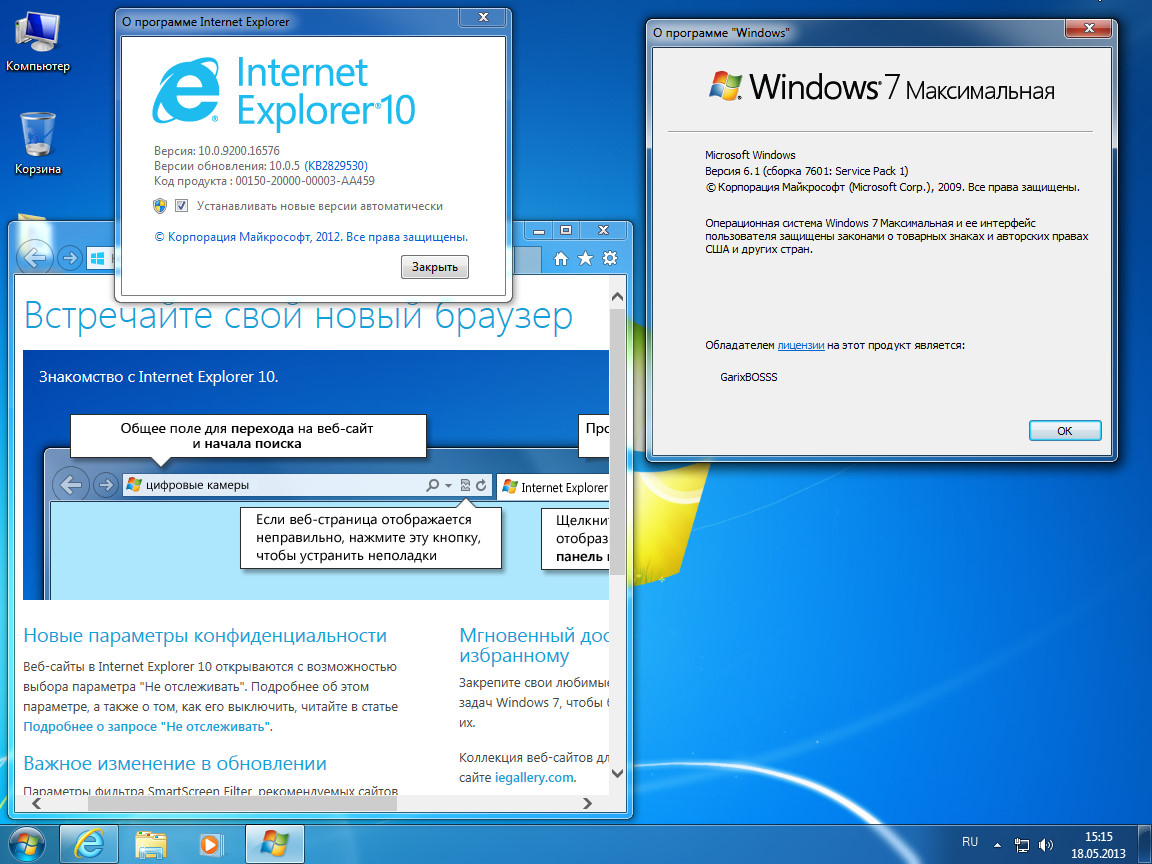1152x864 pixels.
Task: Maximize the Internet Explorer browser window
Action: point(566,231)
